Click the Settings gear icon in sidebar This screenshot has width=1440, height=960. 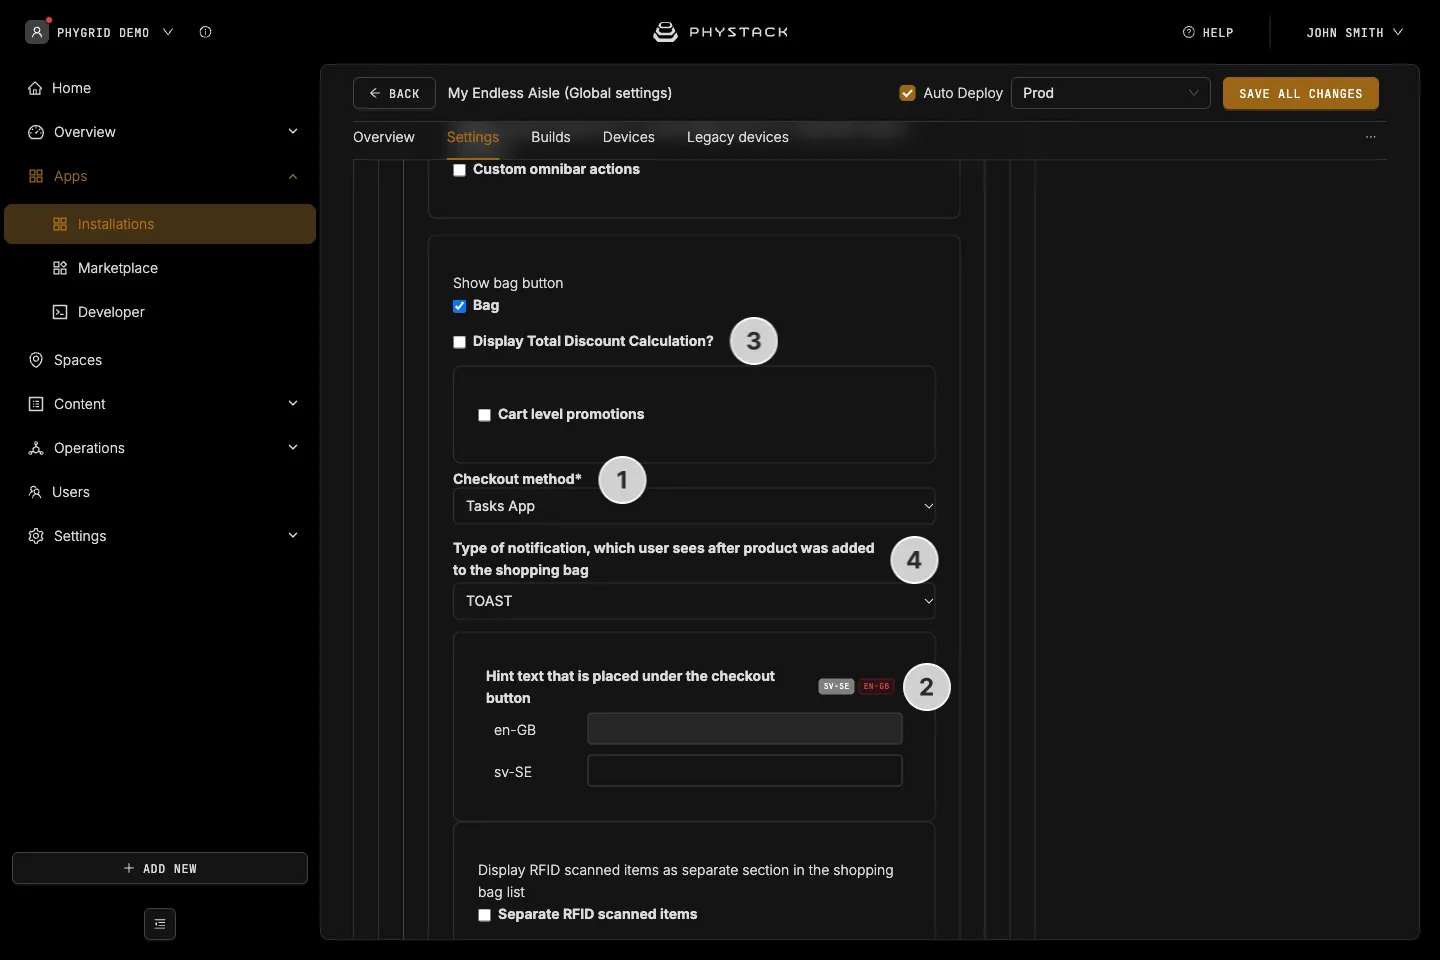click(x=36, y=536)
